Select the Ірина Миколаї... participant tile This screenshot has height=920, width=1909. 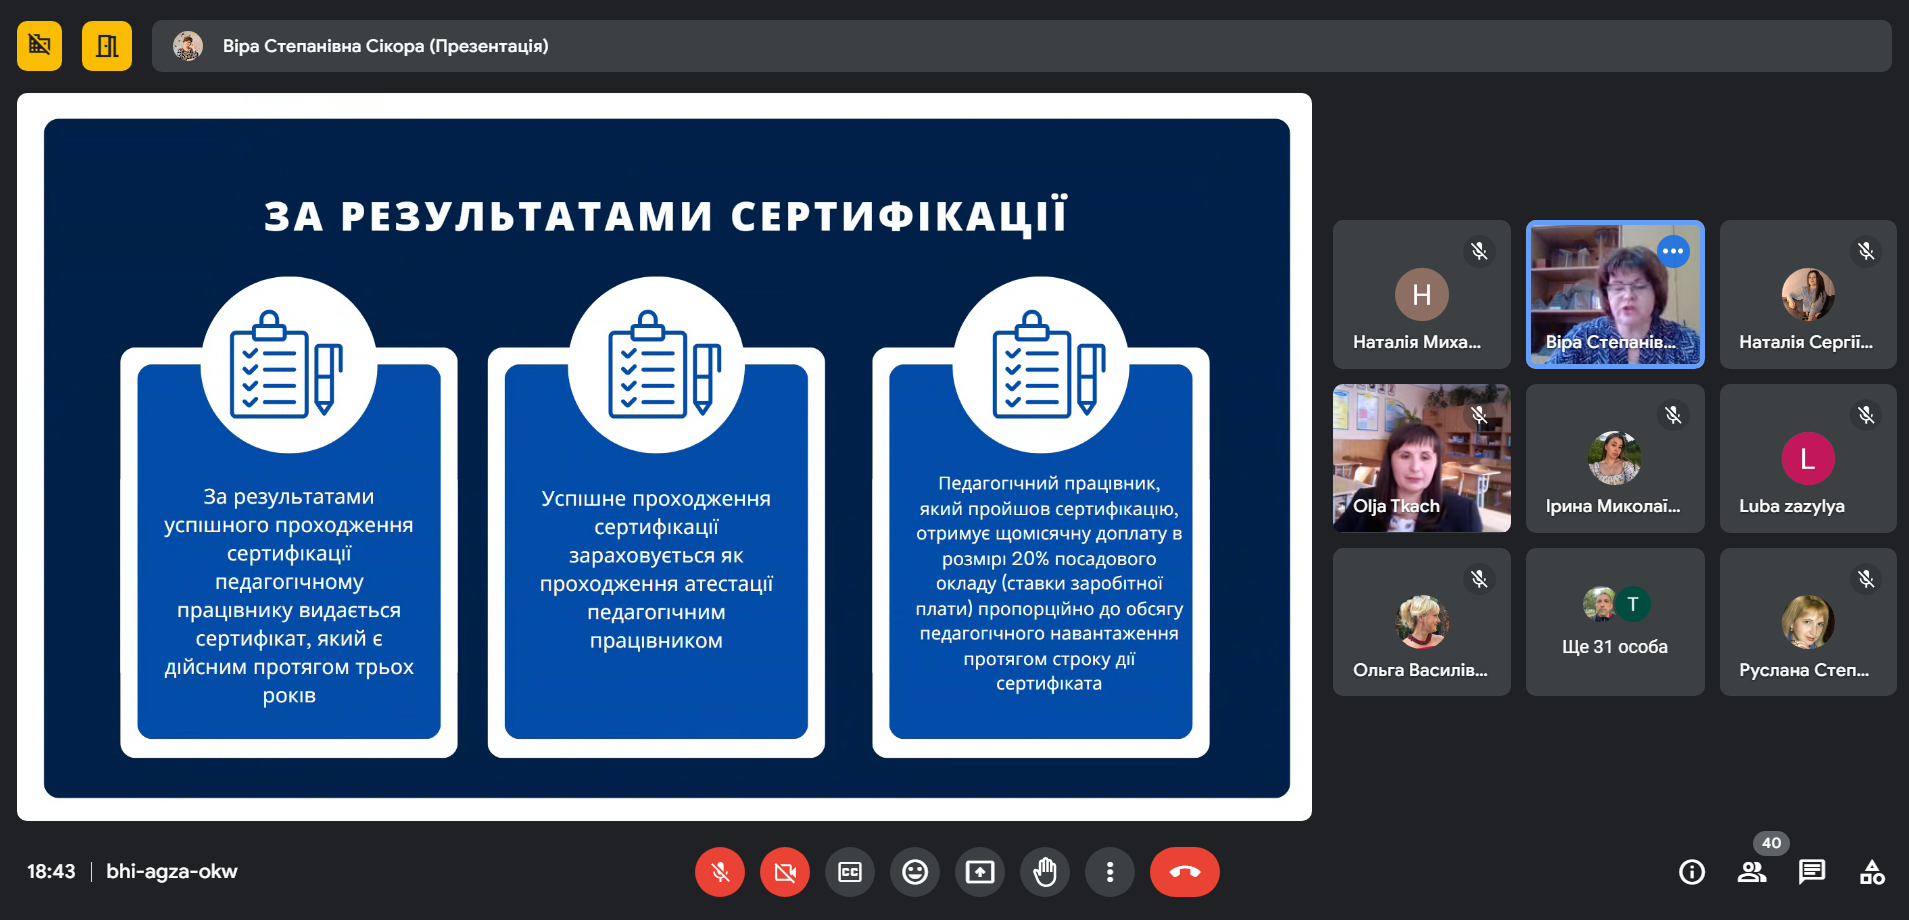coord(1615,458)
